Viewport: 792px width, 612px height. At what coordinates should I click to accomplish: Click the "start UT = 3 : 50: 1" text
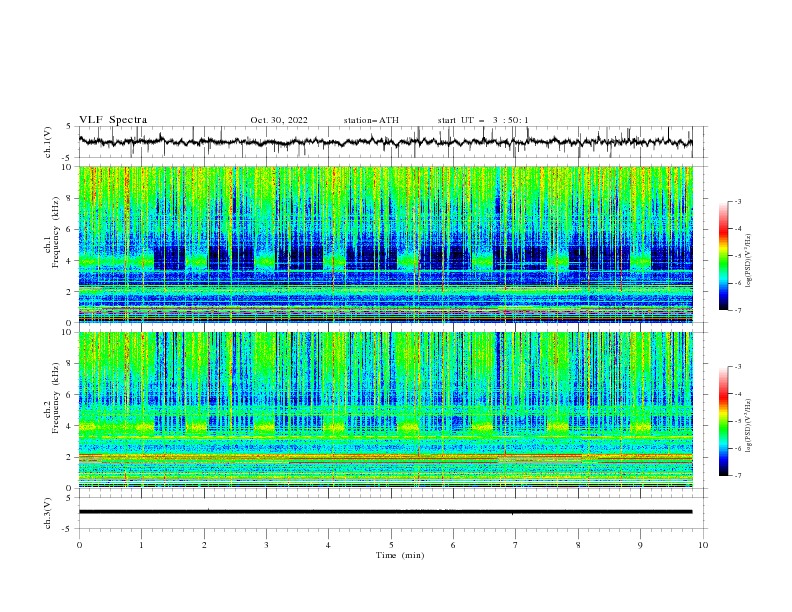pyautogui.click(x=483, y=120)
